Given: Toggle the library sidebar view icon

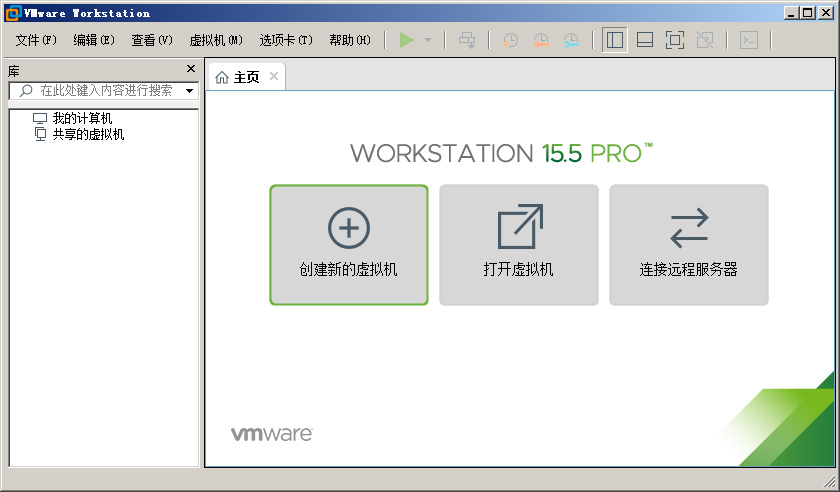Looking at the screenshot, I should pos(614,40).
